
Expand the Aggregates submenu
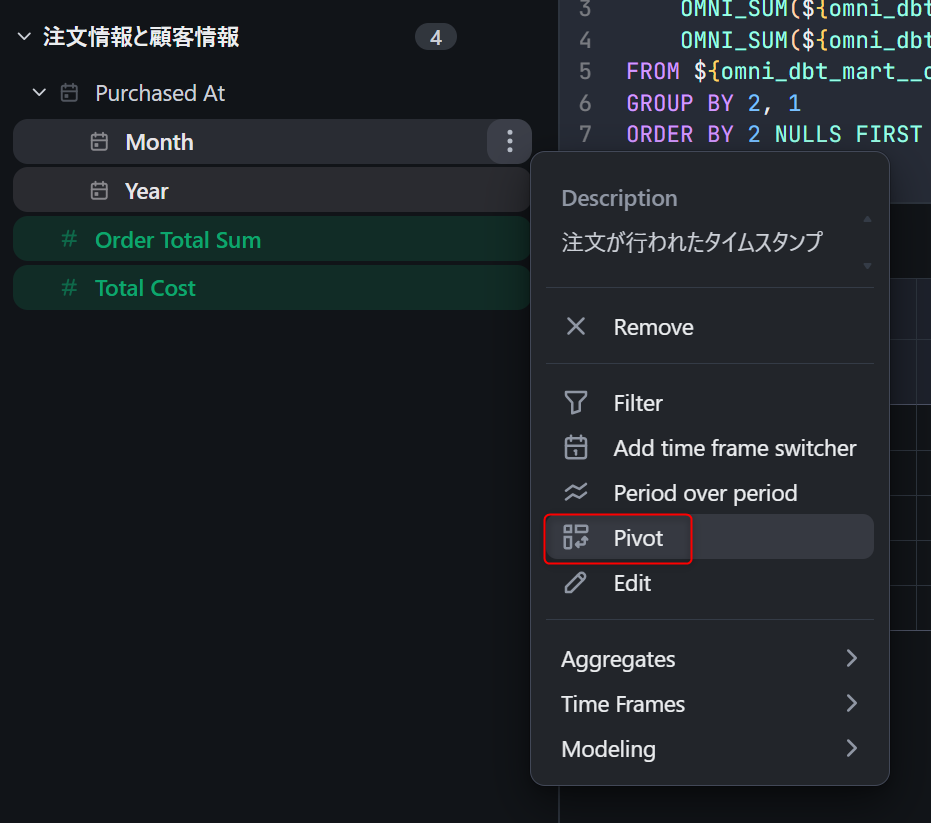851,659
